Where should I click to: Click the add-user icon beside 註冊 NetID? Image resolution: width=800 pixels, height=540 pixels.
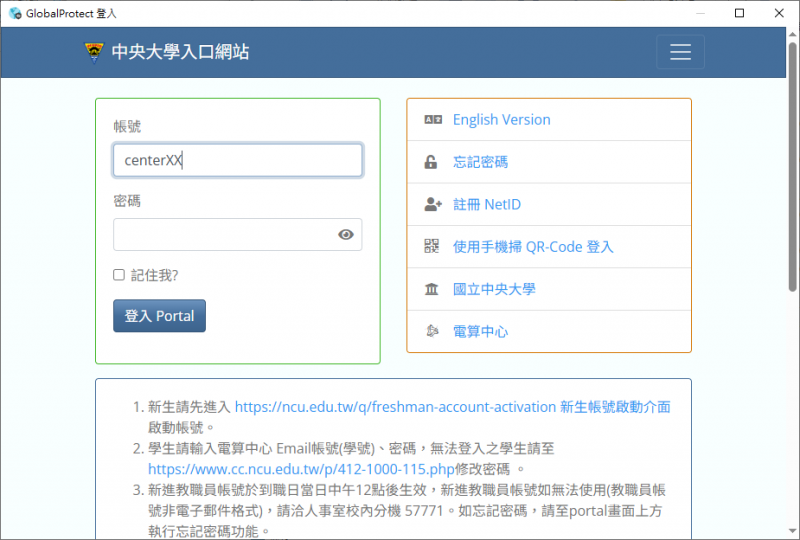(x=432, y=205)
